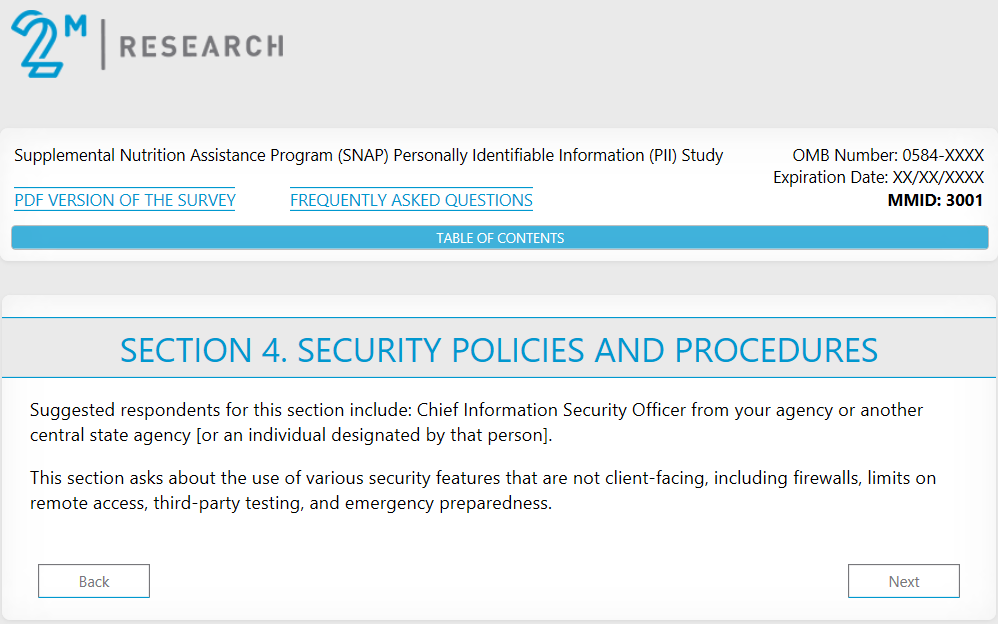Screen dimensions: 998x624
Task: Open the PDF version of the survey
Action: pyautogui.click(x=125, y=200)
